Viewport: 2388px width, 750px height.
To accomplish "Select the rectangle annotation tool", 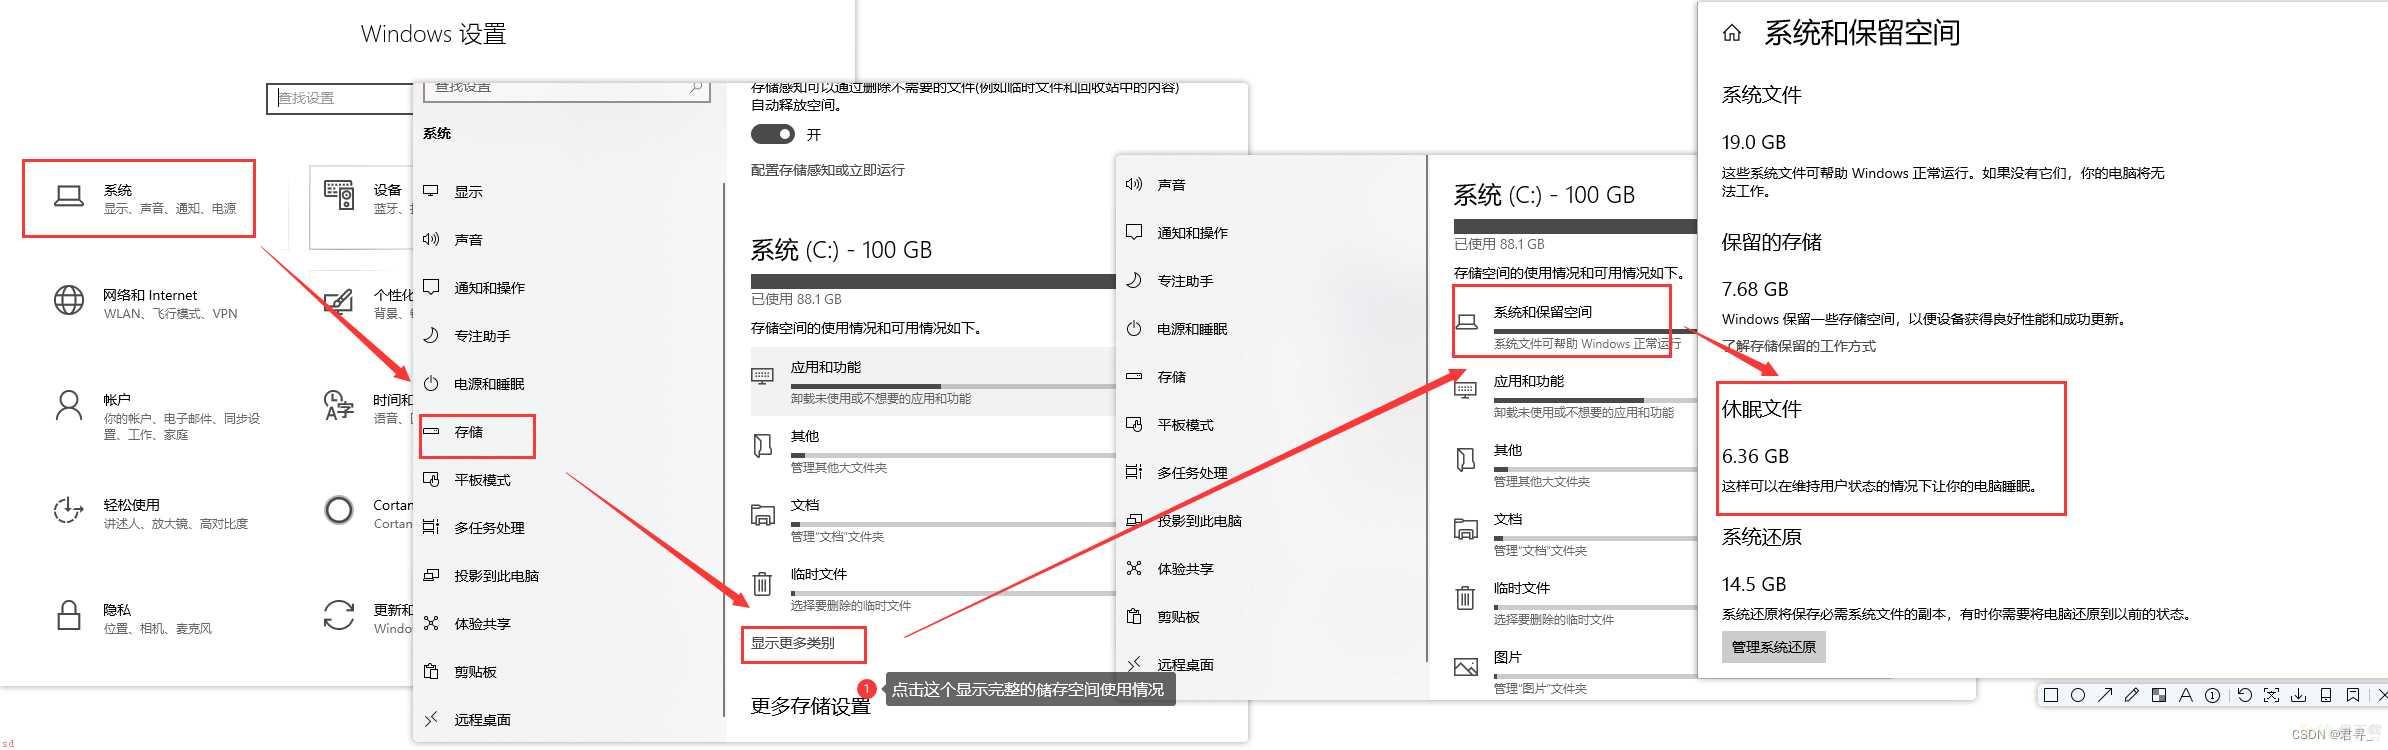I will pyautogui.click(x=2051, y=695).
